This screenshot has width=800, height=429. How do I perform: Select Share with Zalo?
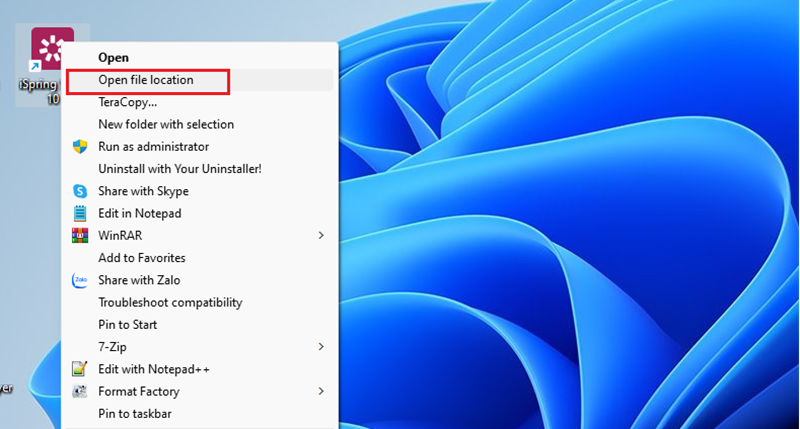click(x=199, y=280)
